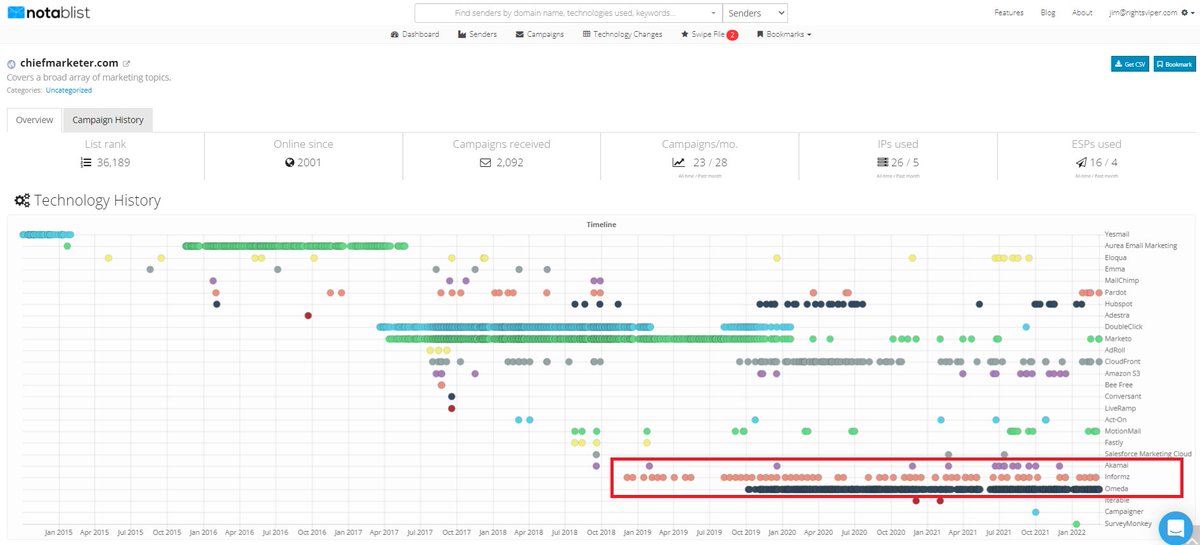This screenshot has width=1200, height=545.
Task: Open Technology Changes page
Action: pyautogui.click(x=622, y=34)
